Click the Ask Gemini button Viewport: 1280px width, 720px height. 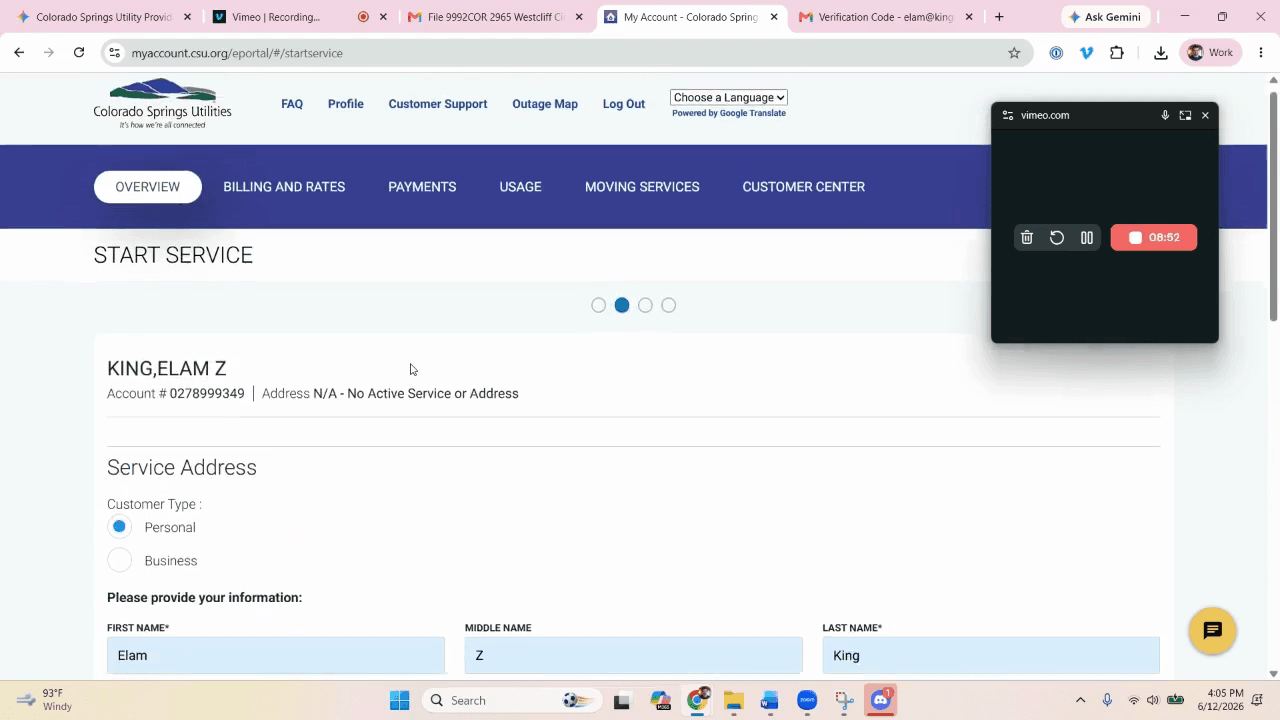[1105, 17]
